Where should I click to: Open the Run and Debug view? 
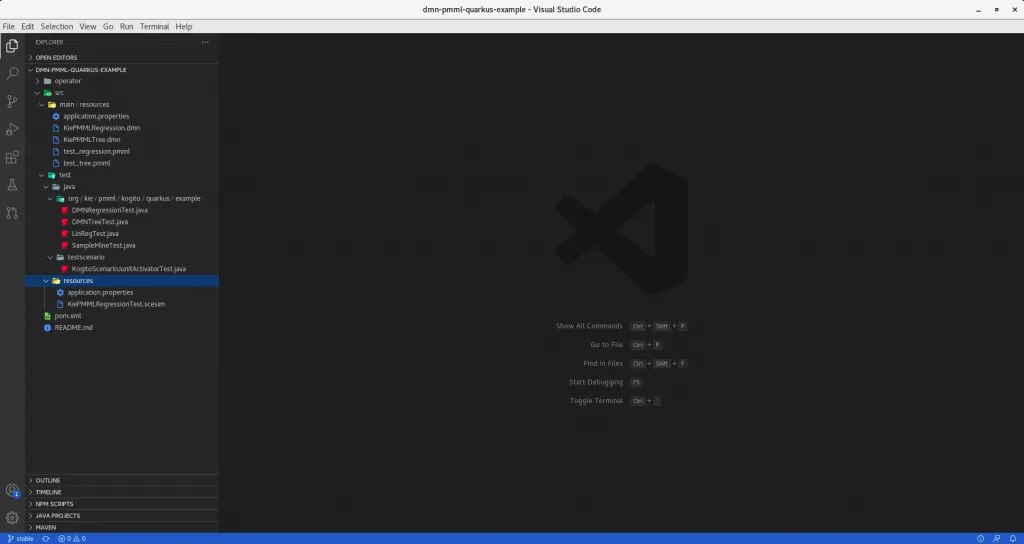12,129
